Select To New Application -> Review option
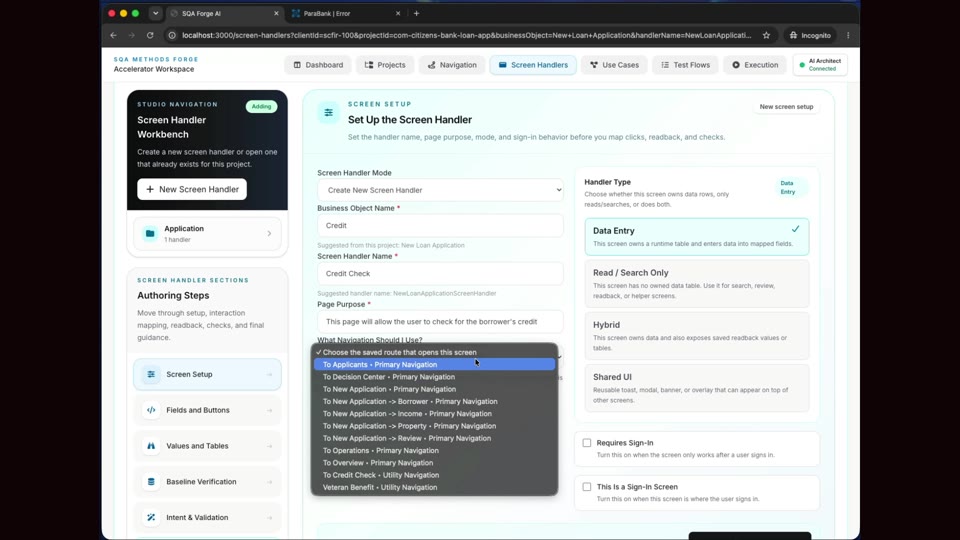Image resolution: width=960 pixels, height=540 pixels. [434, 438]
